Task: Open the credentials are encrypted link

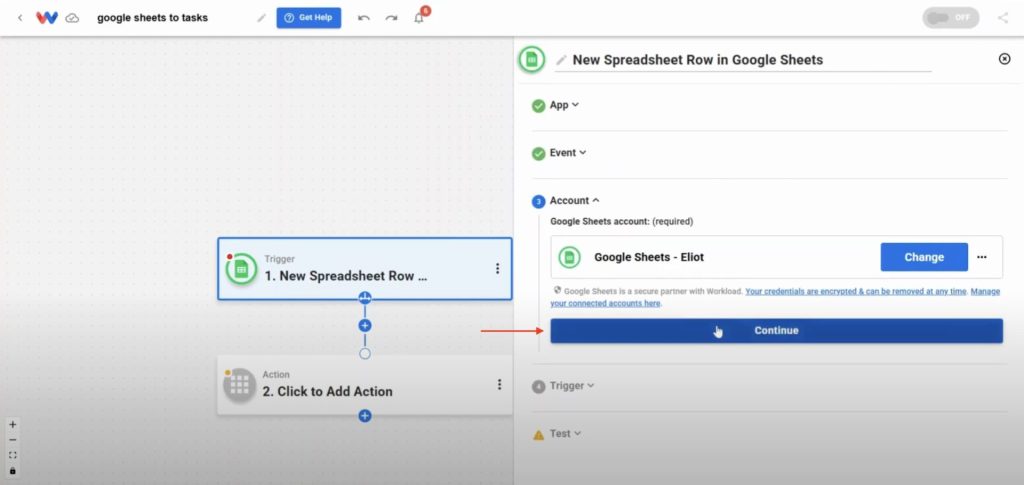Action: [856, 292]
